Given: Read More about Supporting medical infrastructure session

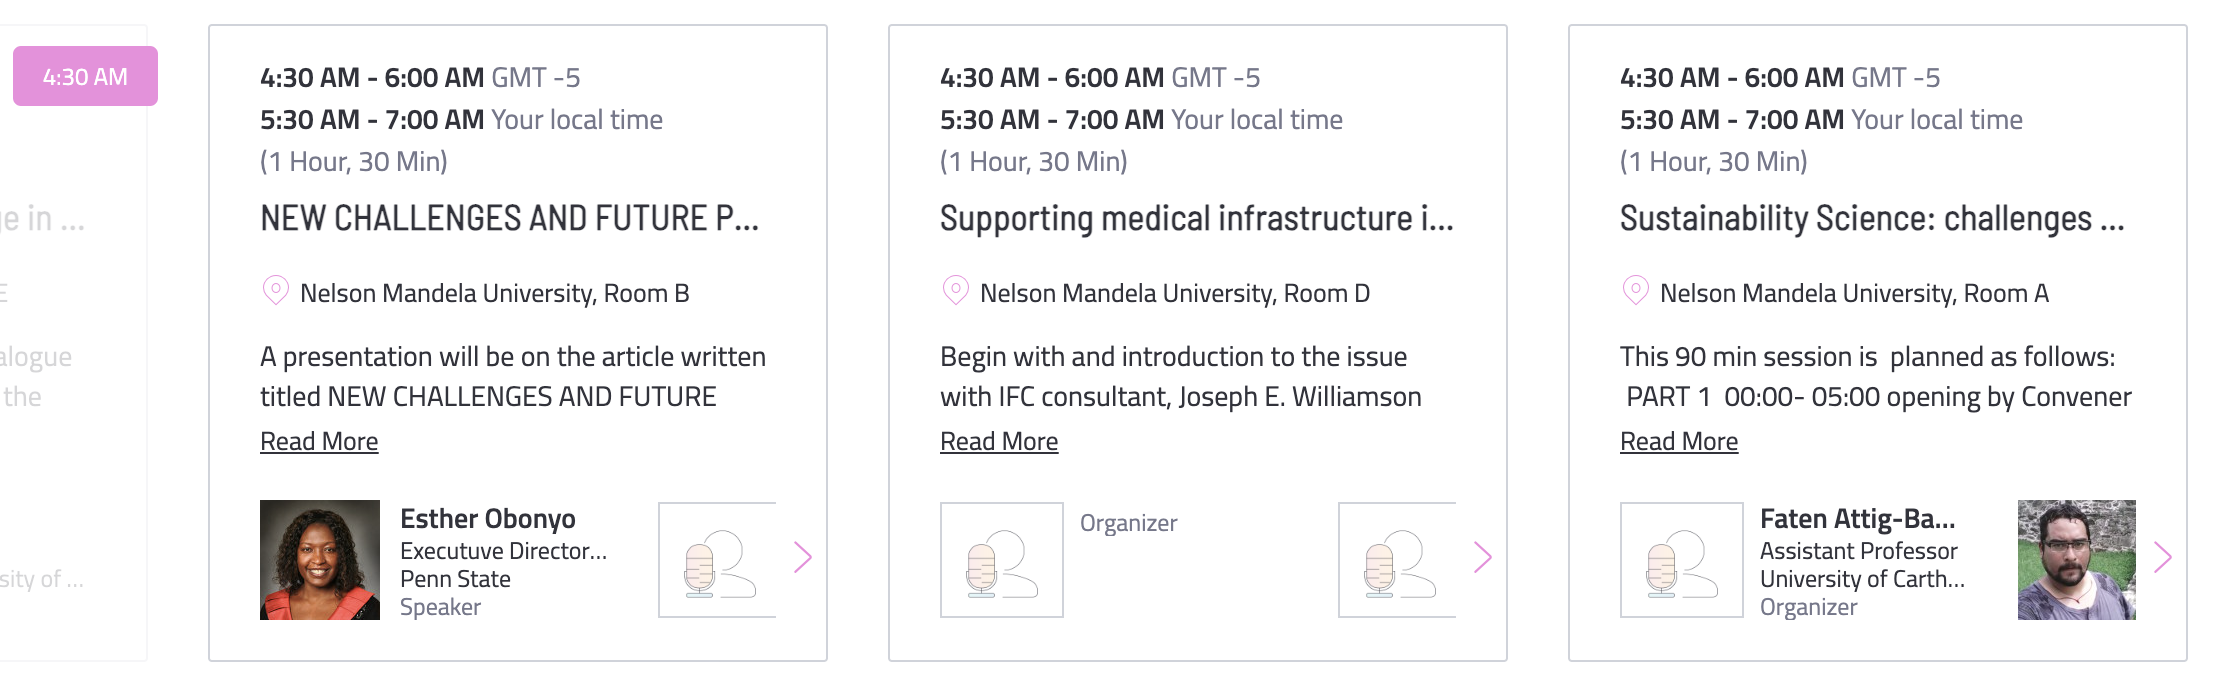Looking at the screenshot, I should click(999, 441).
